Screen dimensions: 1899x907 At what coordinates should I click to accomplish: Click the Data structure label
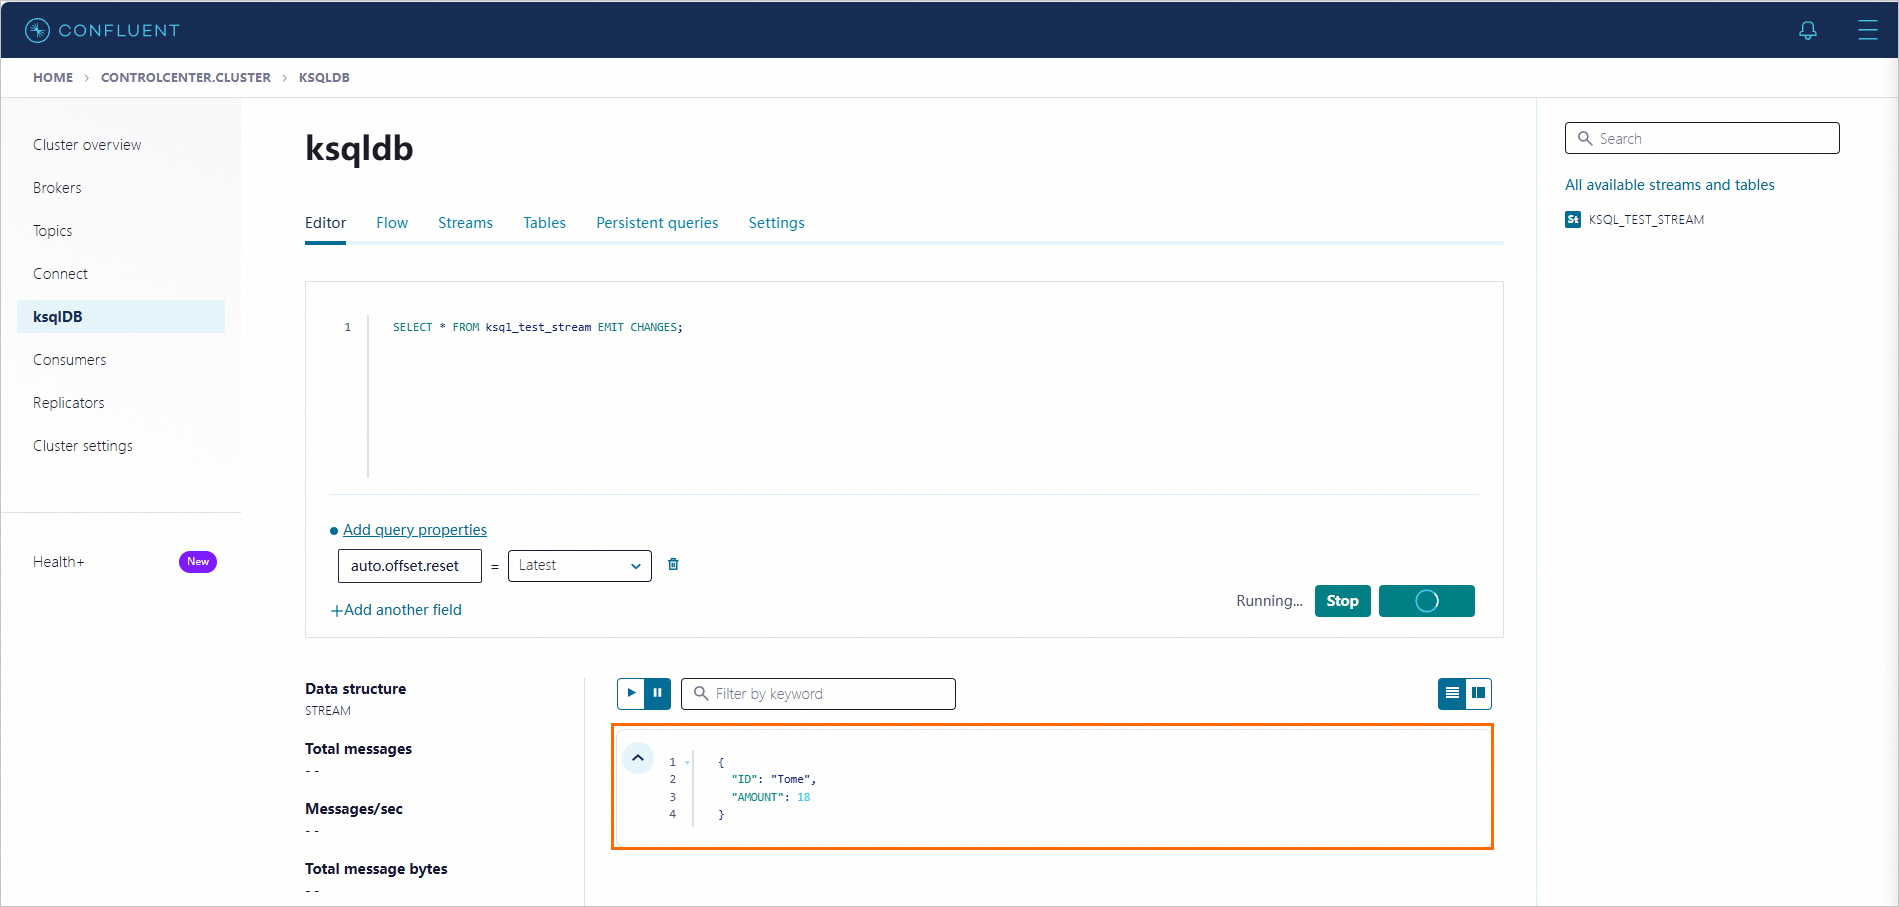click(x=355, y=689)
